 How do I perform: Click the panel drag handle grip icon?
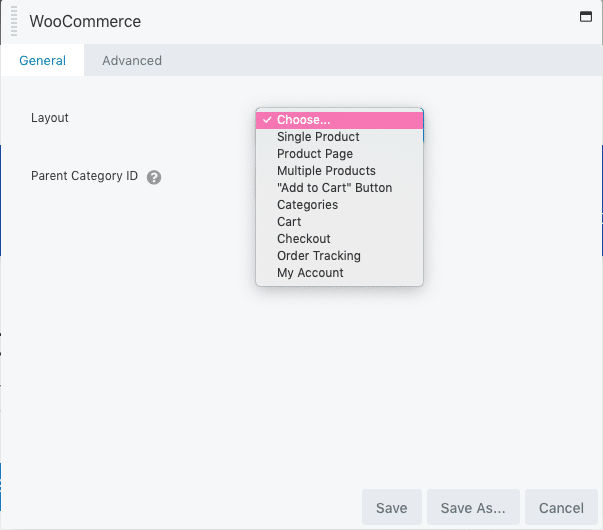point(14,21)
